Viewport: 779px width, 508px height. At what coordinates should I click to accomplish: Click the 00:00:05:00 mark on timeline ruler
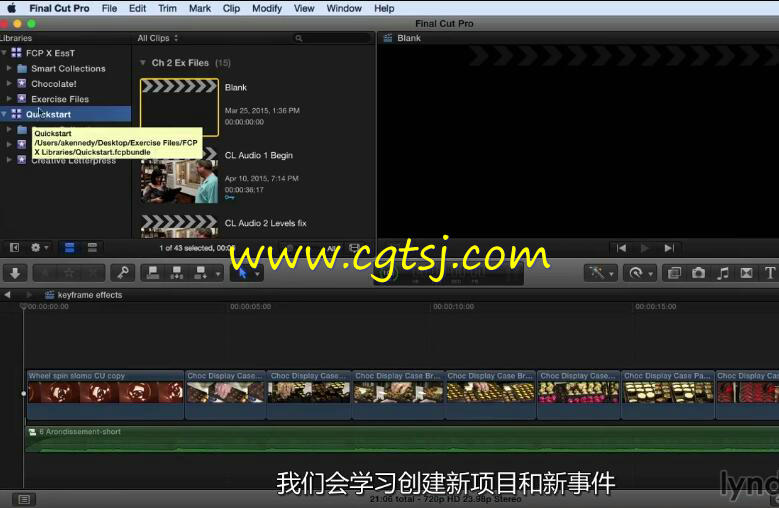(250, 307)
